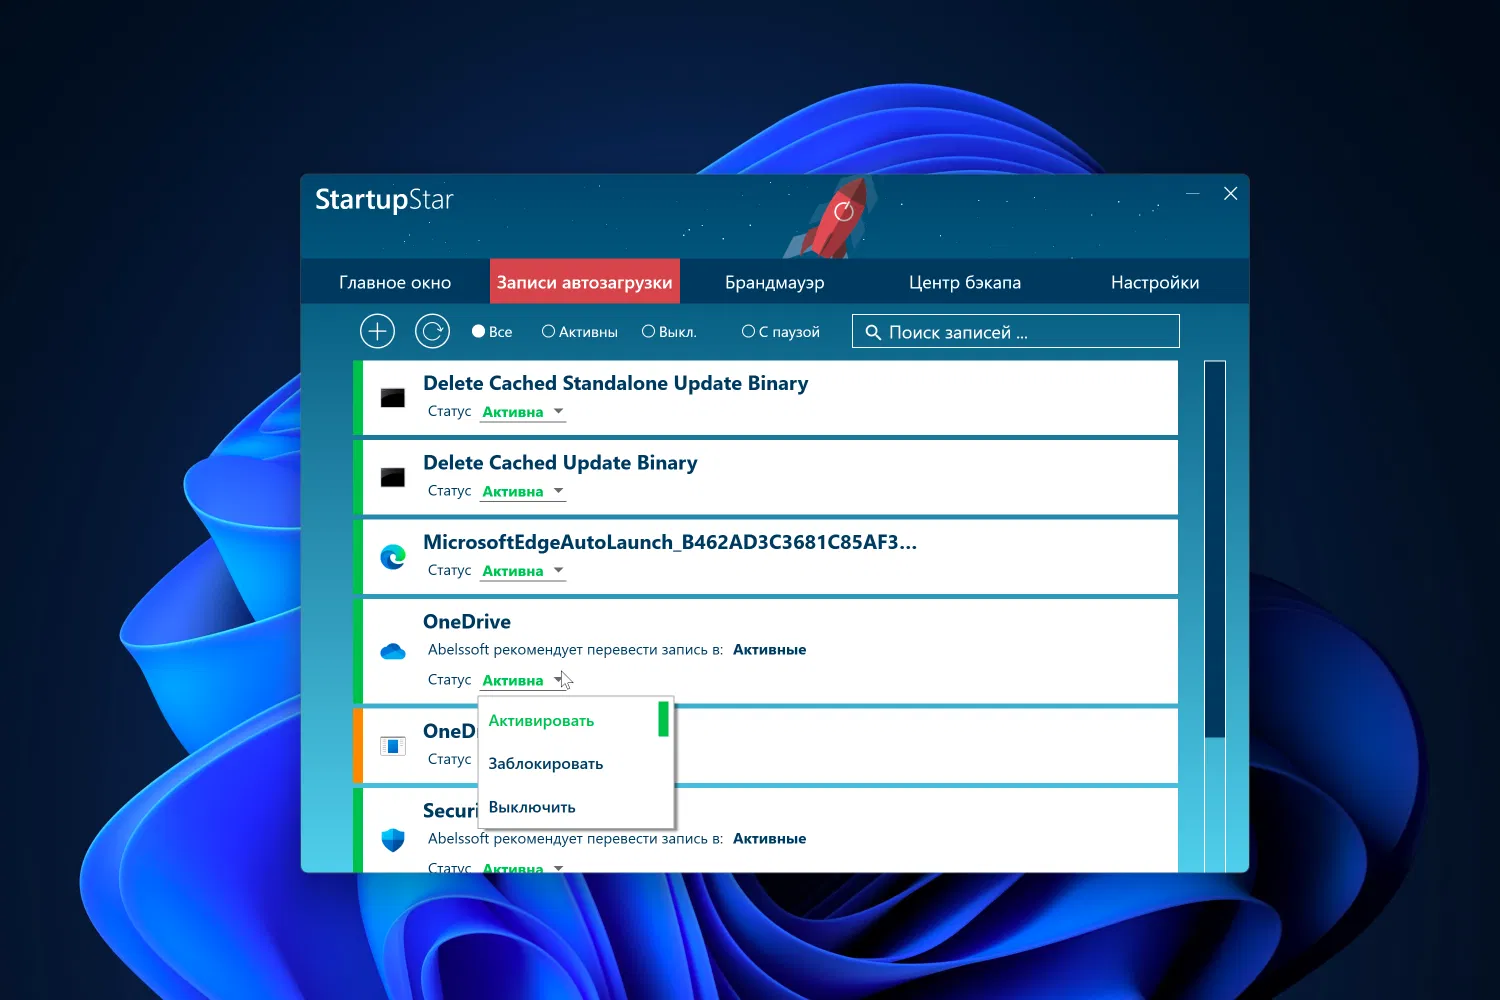Choose 'Активировать' from the status menu
1500x1000 pixels.
click(x=576, y=720)
